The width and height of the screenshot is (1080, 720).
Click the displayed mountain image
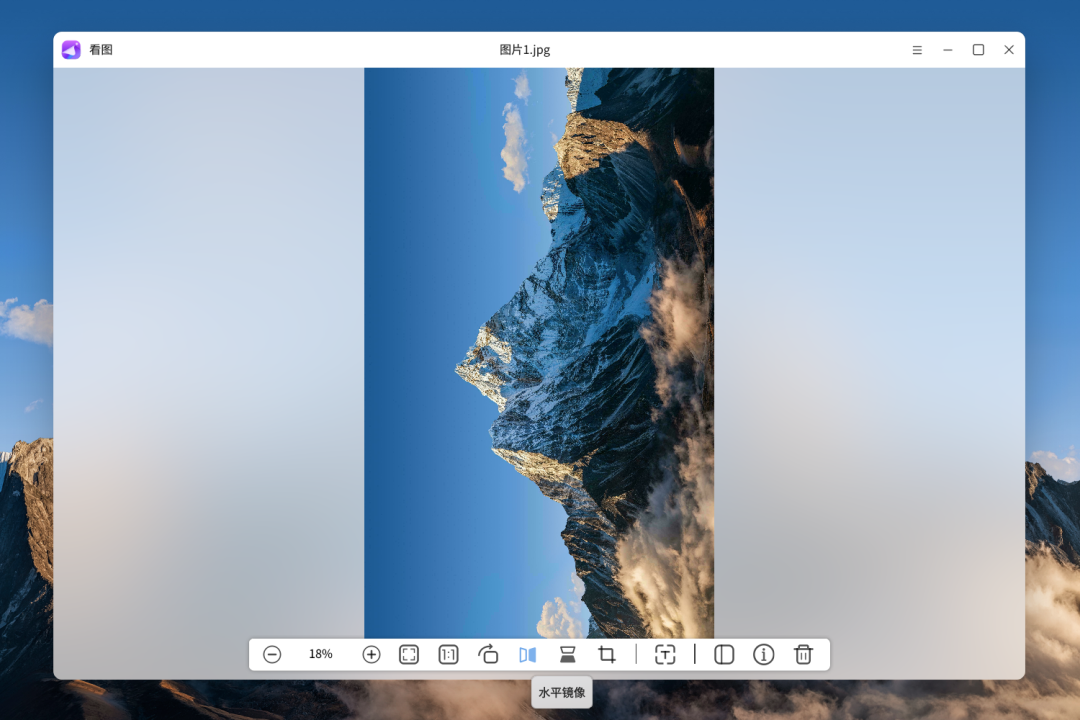coord(539,353)
